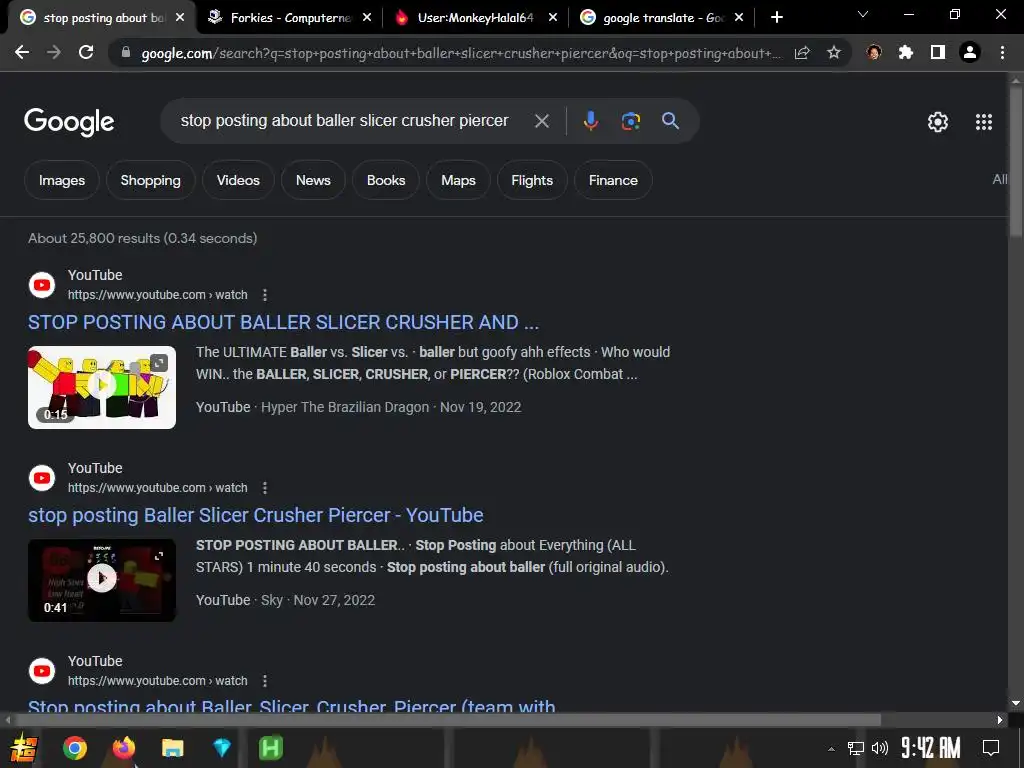Start voice search with the microphone
This screenshot has width=1024, height=768.
click(x=590, y=121)
